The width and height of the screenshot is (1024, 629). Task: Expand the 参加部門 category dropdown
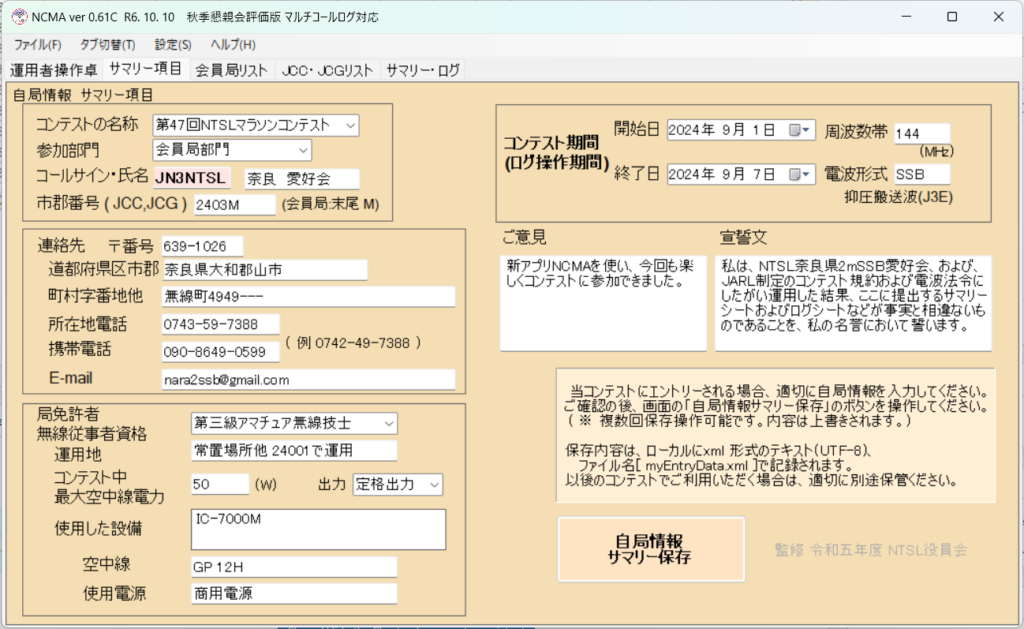pyautogui.click(x=302, y=150)
